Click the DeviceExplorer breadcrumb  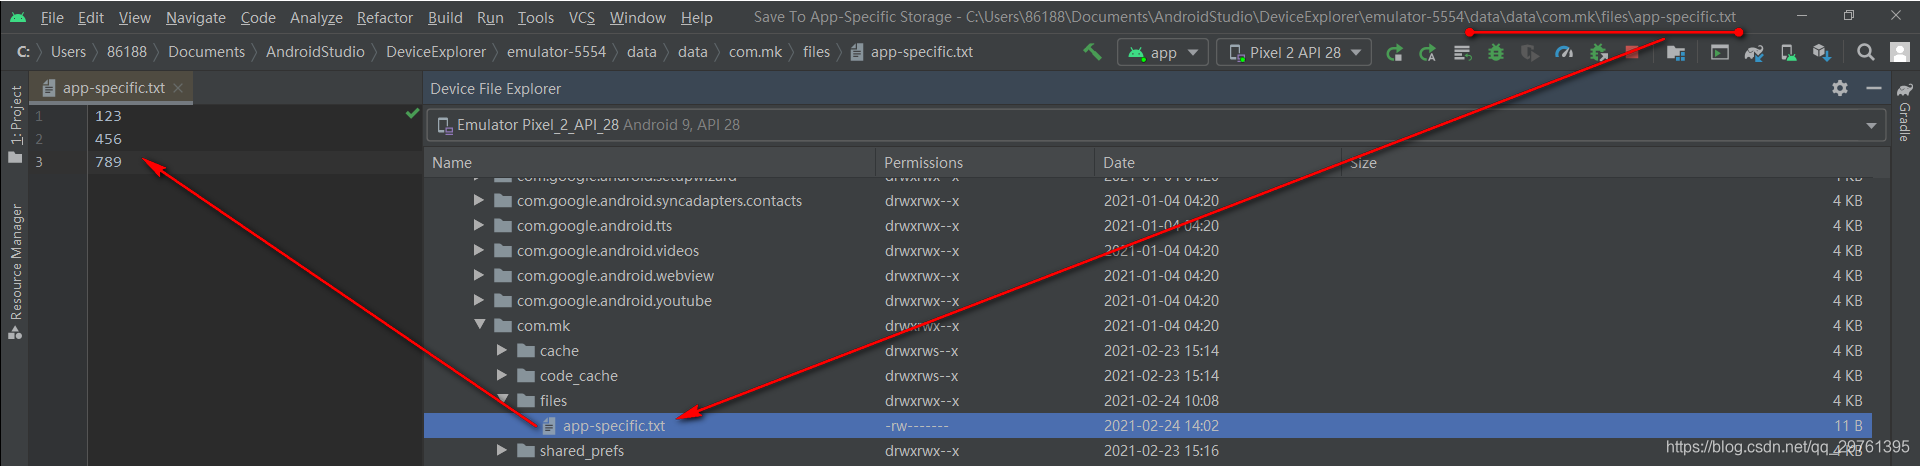point(436,52)
